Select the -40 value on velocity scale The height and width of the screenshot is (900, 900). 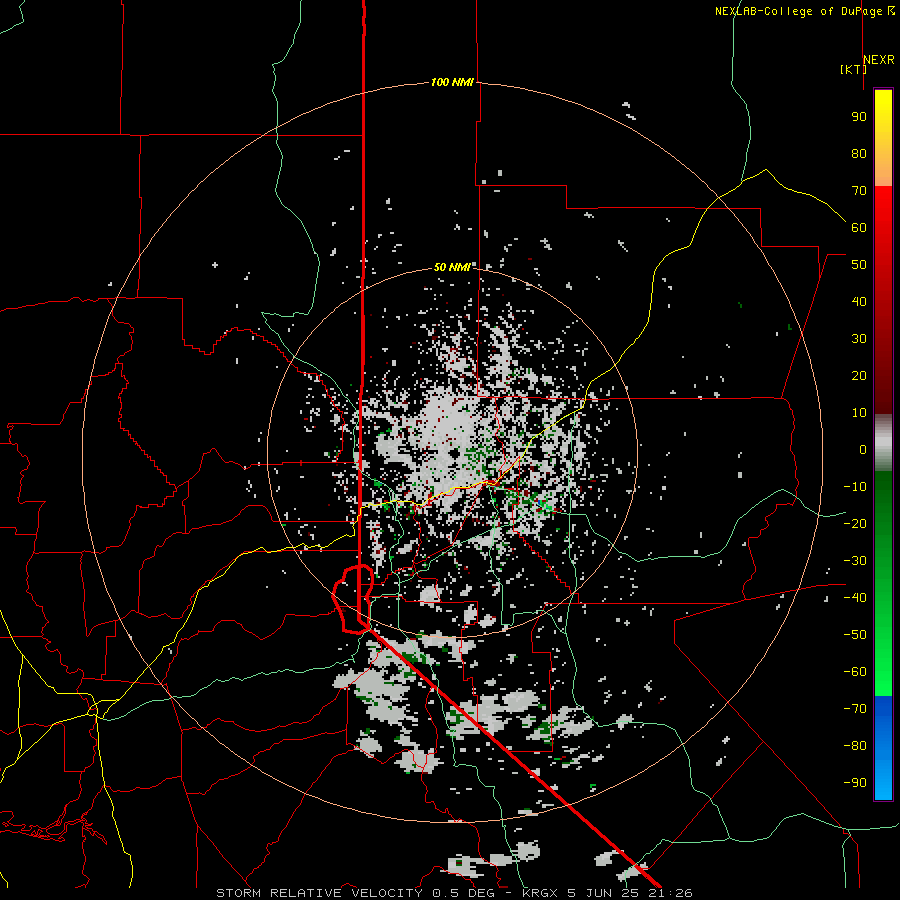[855, 598]
